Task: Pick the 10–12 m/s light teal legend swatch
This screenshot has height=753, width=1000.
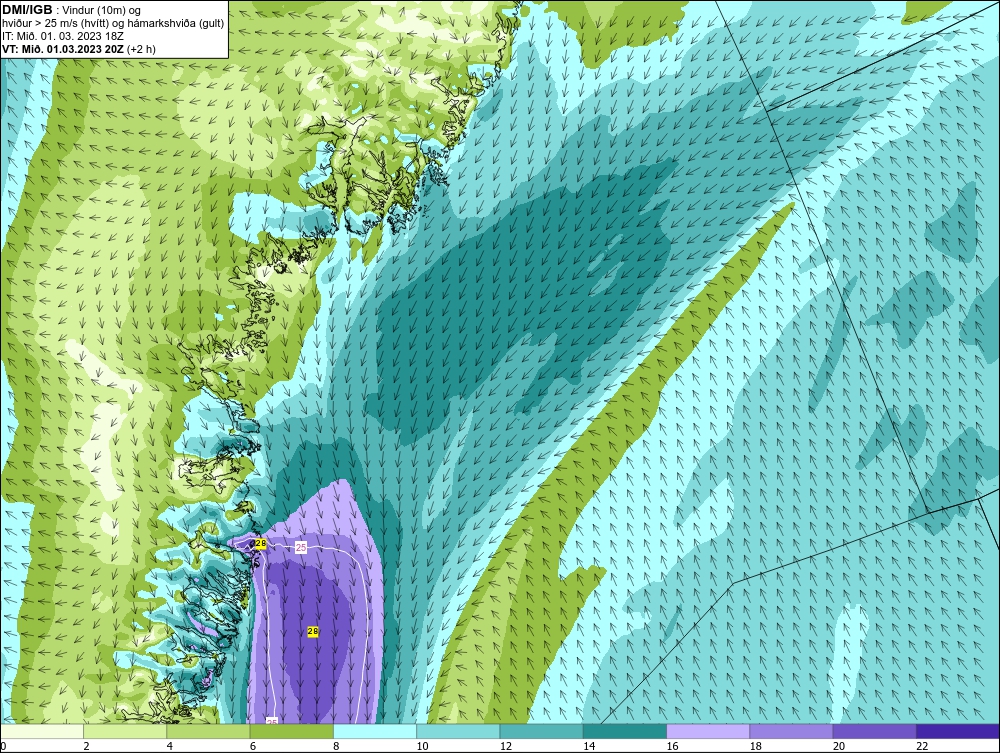Action: pyautogui.click(x=458, y=731)
